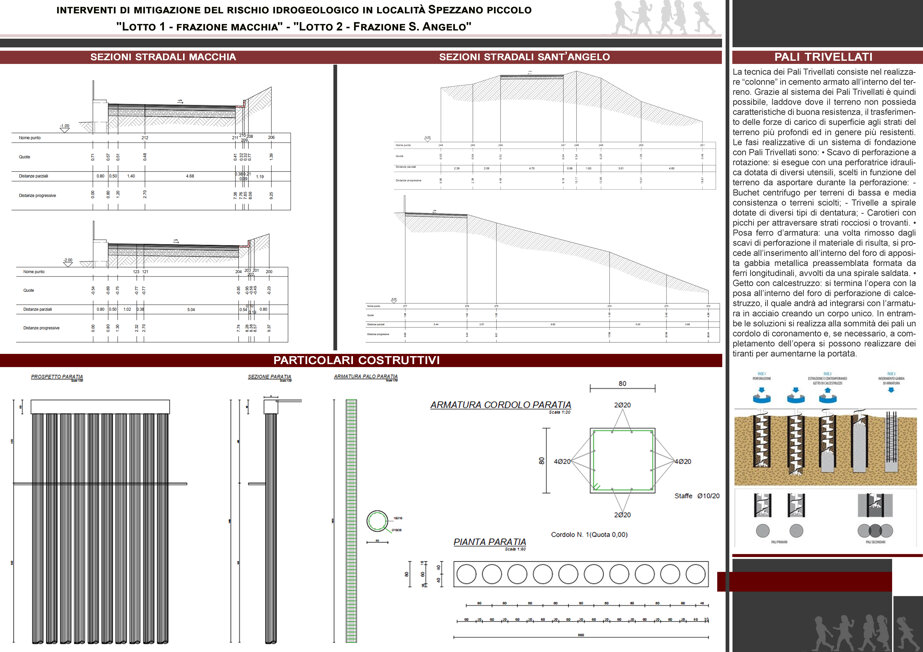Viewport: 923px width, 652px height.
Task: Click the Staffe Ø10/20 annotation
Action: pyautogui.click(x=697, y=496)
